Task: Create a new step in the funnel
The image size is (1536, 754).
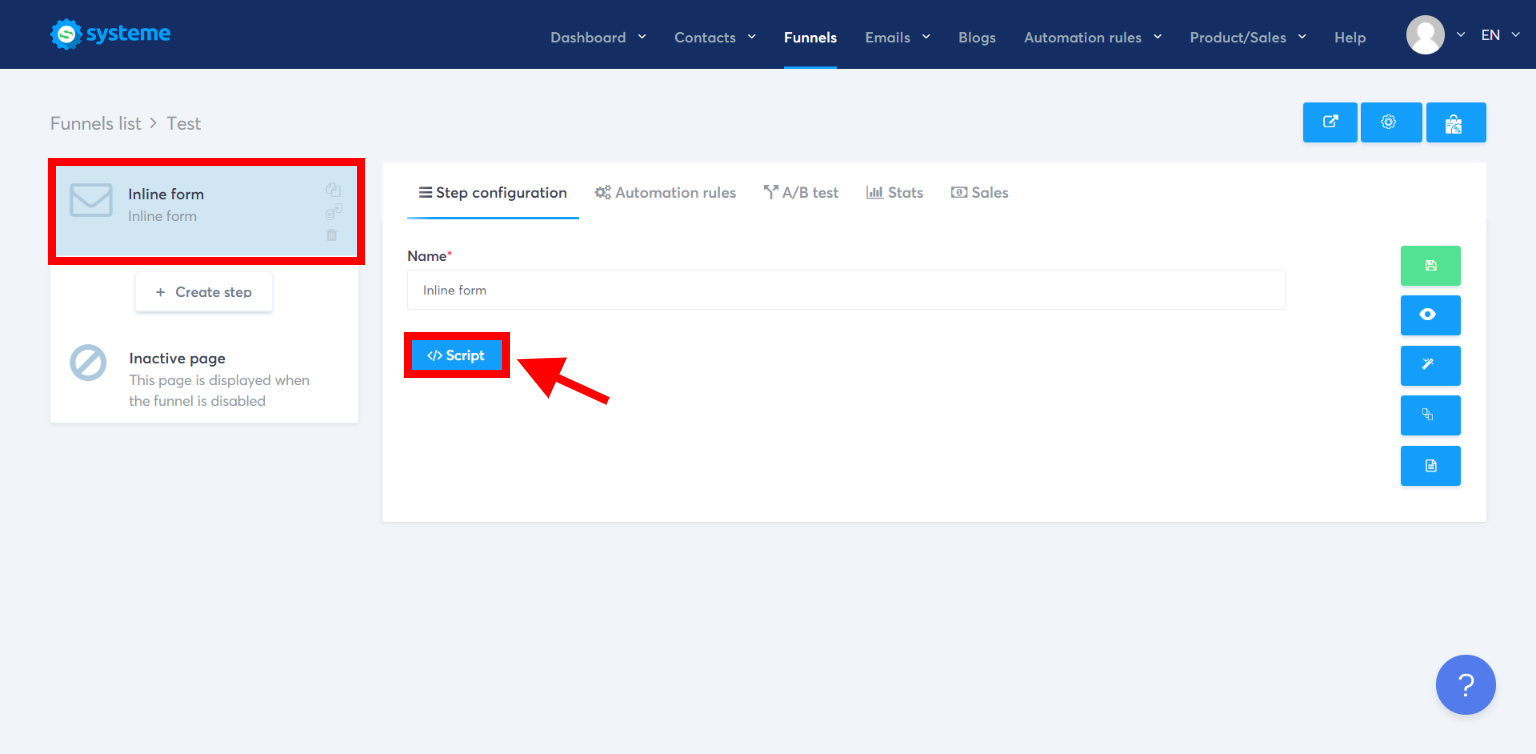Action: (x=204, y=291)
